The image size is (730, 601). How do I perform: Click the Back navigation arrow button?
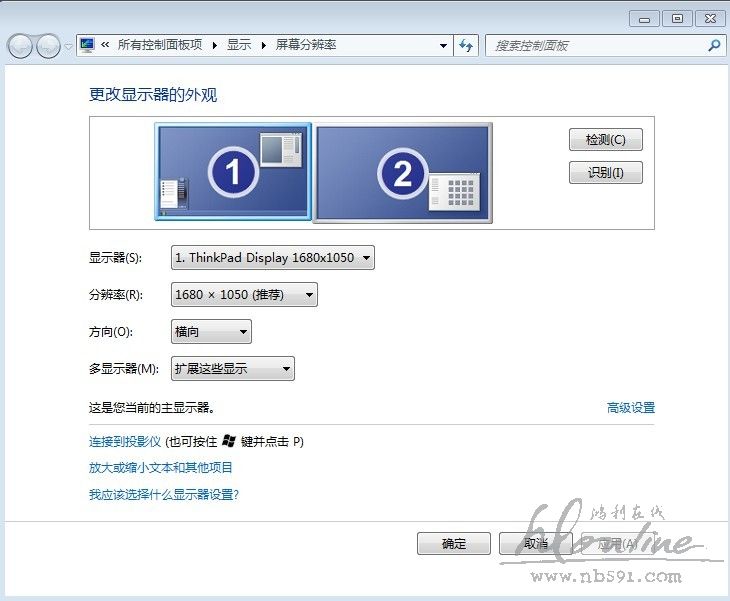pos(20,46)
